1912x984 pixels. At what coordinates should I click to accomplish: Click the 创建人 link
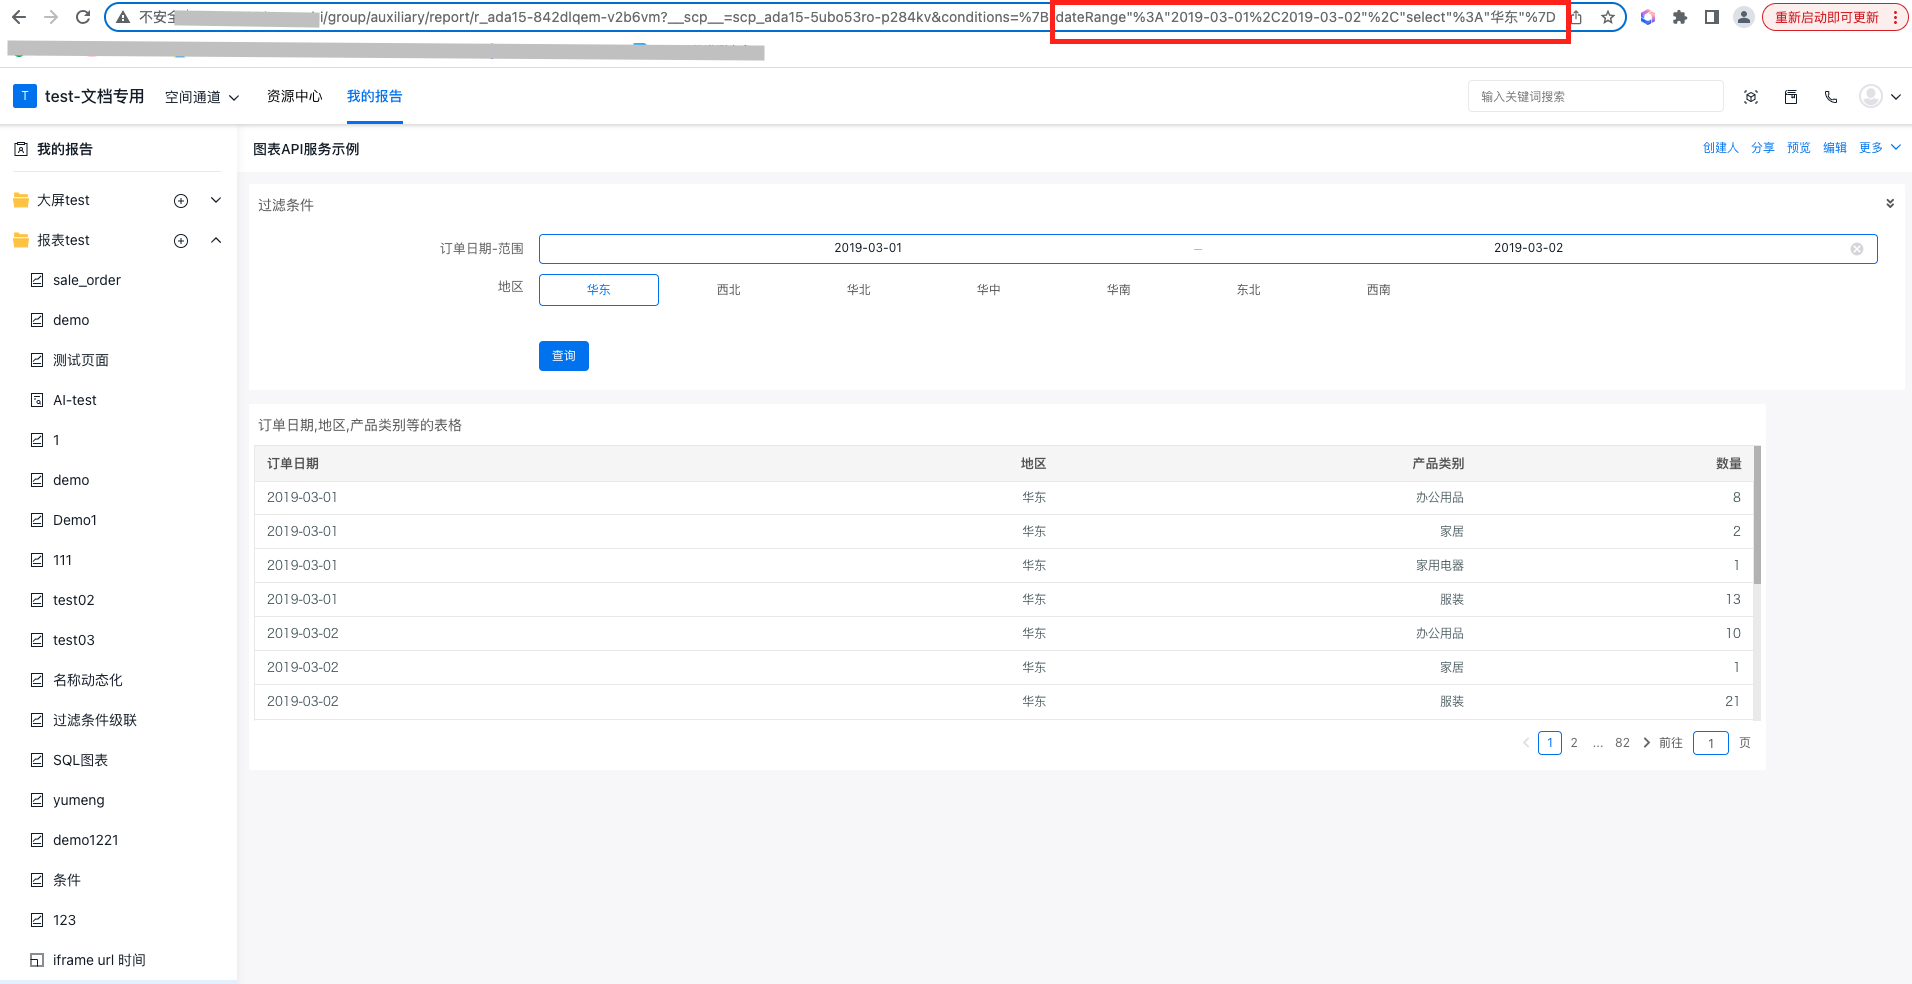(x=1721, y=148)
